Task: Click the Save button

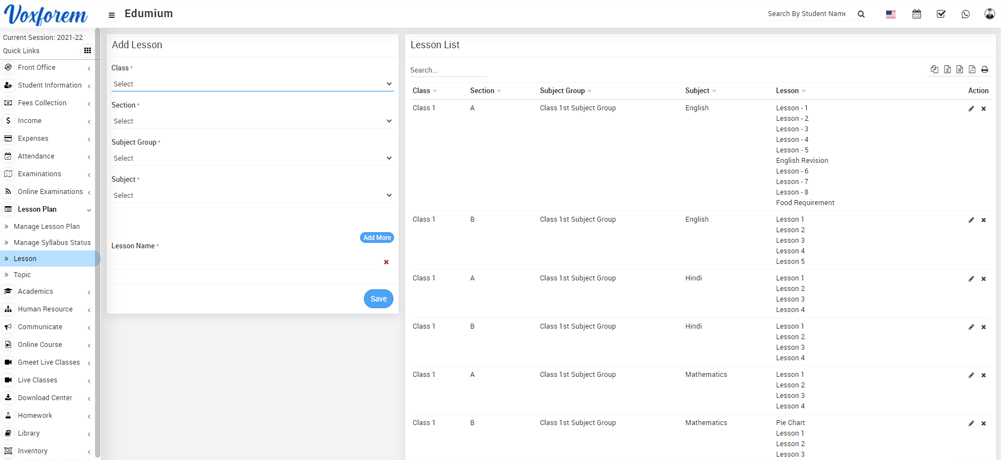Action: [378, 299]
